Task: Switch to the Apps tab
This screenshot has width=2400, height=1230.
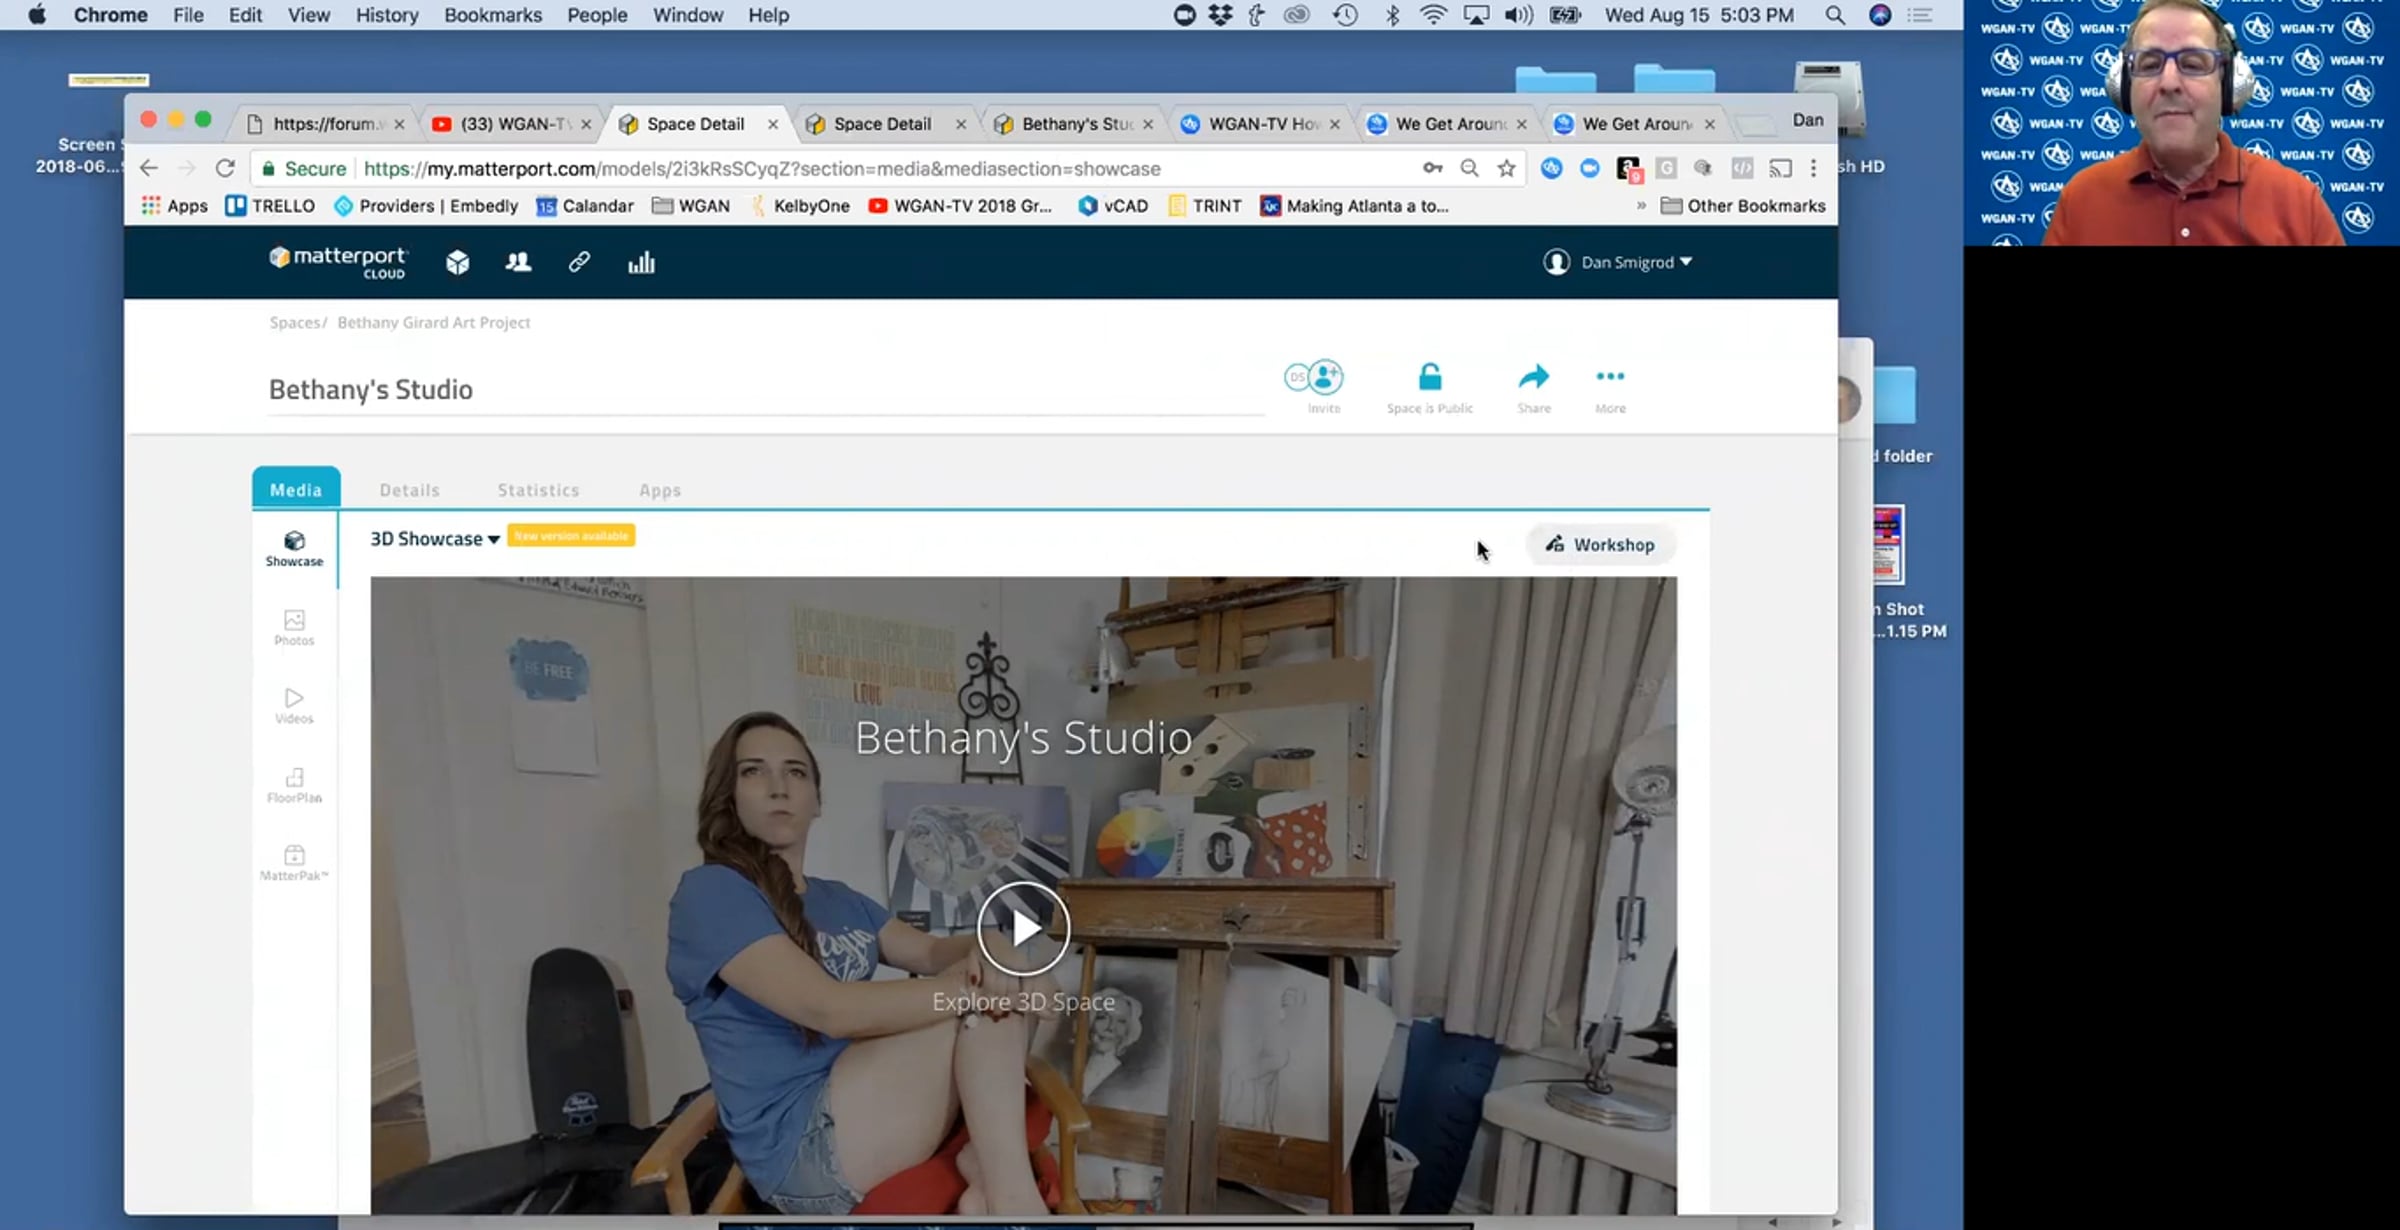Action: (660, 490)
